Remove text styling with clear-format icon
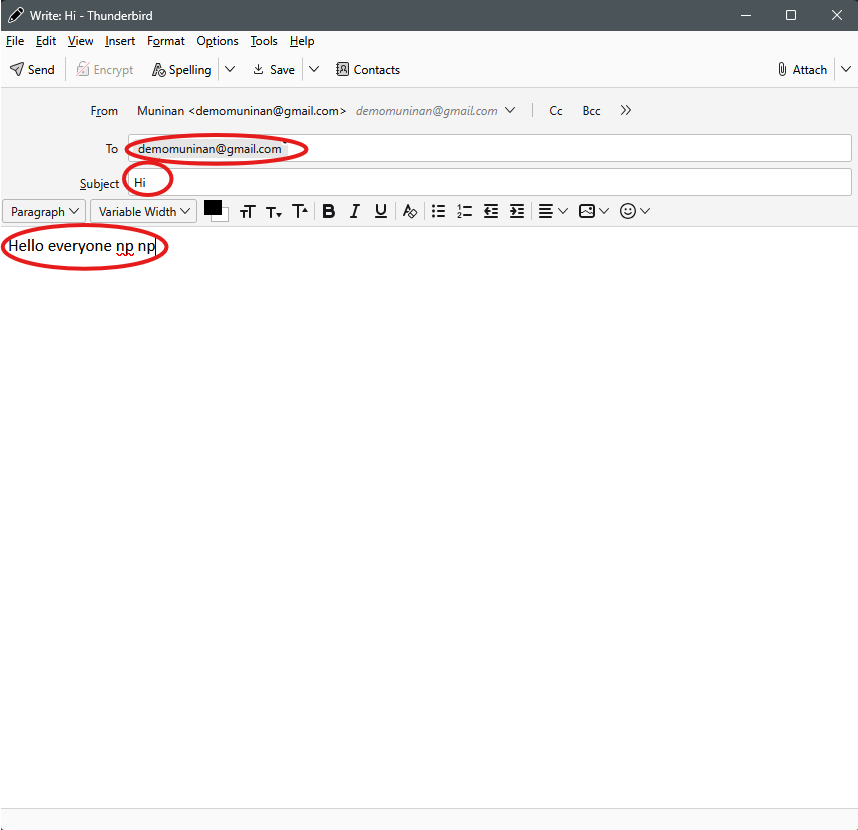Image resolution: width=858 pixels, height=830 pixels. coord(410,211)
